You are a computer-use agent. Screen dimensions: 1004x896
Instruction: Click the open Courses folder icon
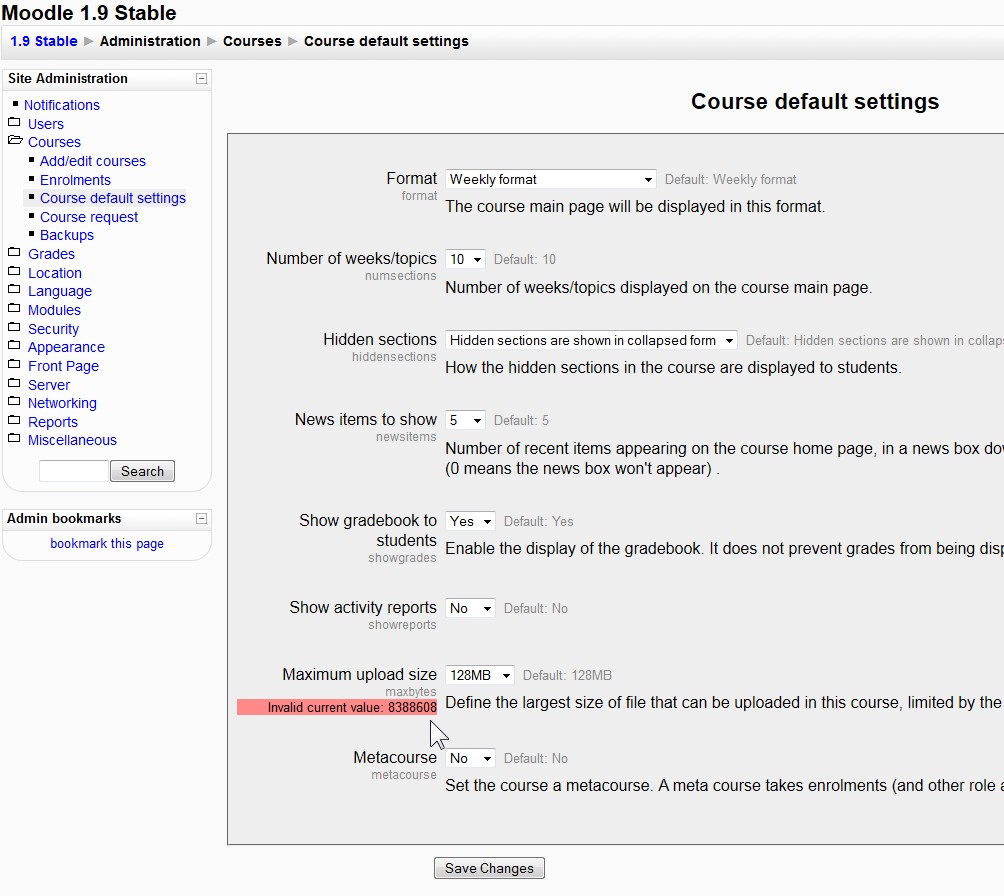click(15, 140)
